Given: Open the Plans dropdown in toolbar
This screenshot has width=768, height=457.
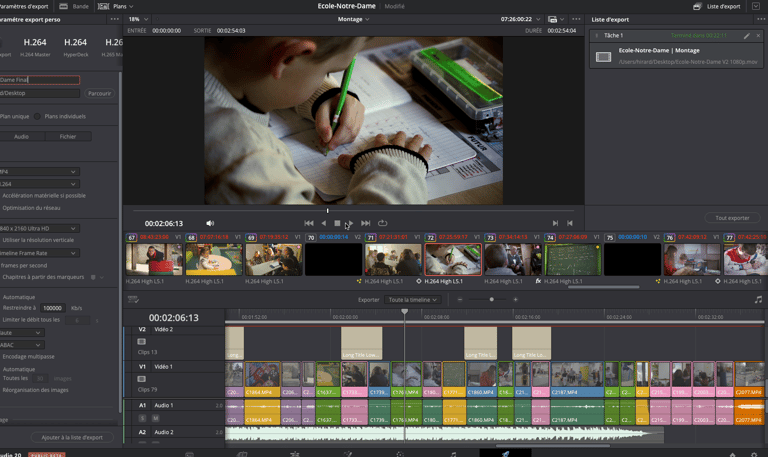Looking at the screenshot, I should coord(116,6).
